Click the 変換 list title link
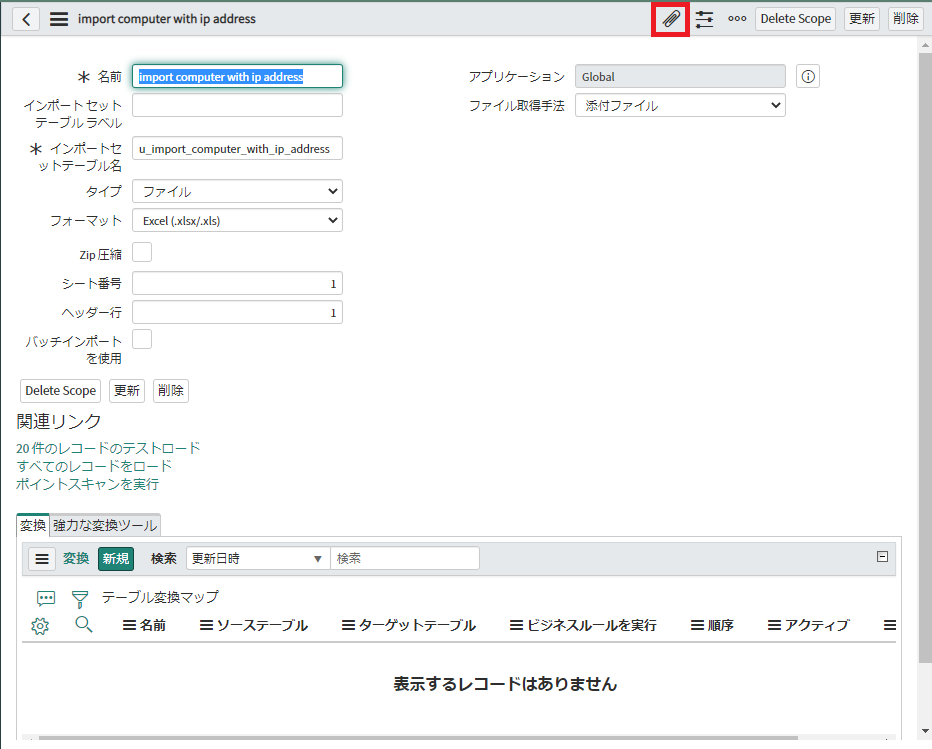This screenshot has height=749, width=932. (x=76, y=559)
